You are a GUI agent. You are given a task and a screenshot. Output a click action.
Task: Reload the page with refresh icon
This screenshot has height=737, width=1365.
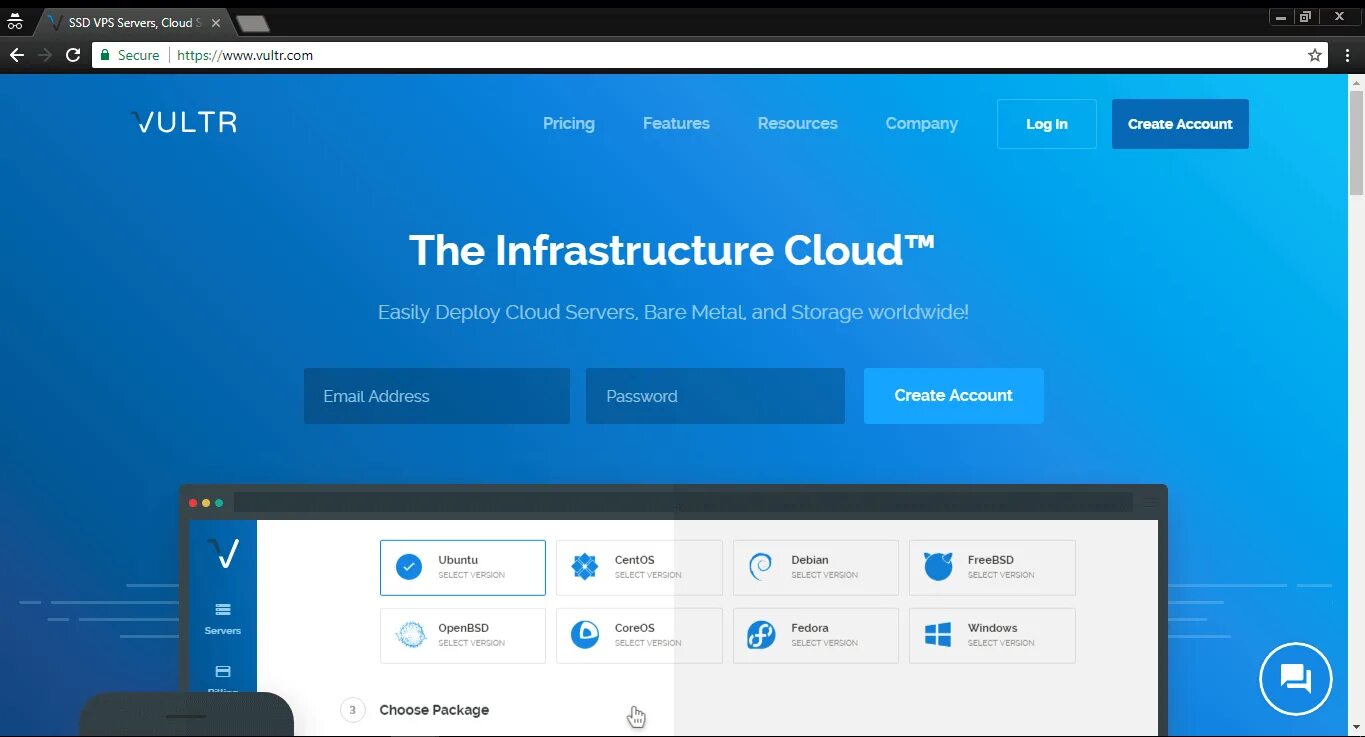coord(73,55)
